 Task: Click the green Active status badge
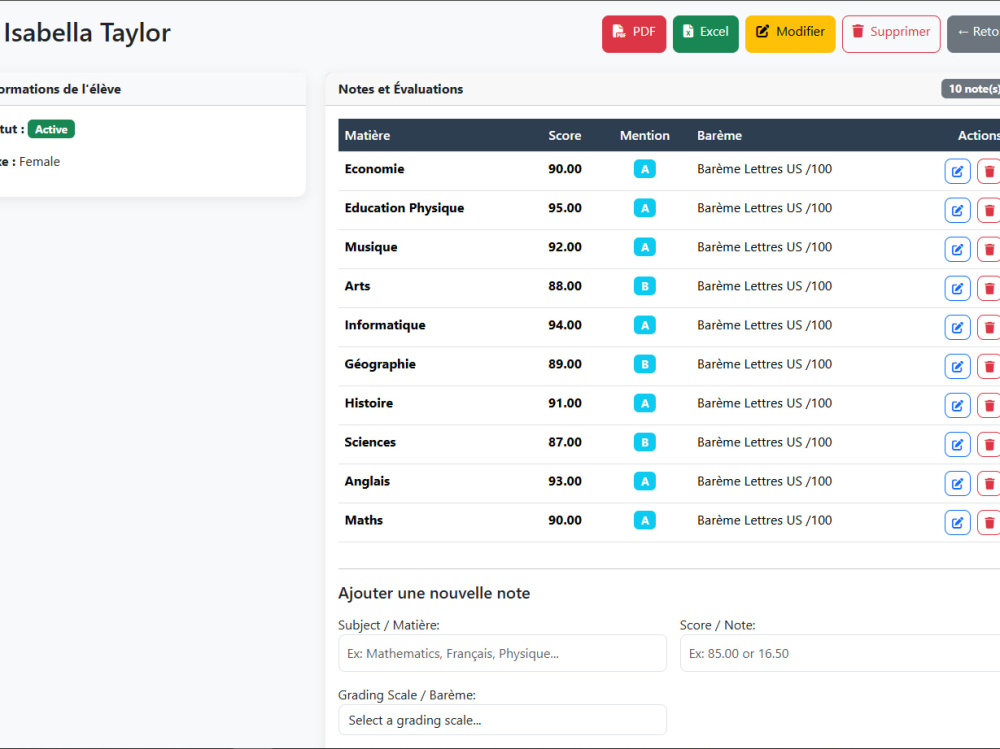[x=51, y=129]
